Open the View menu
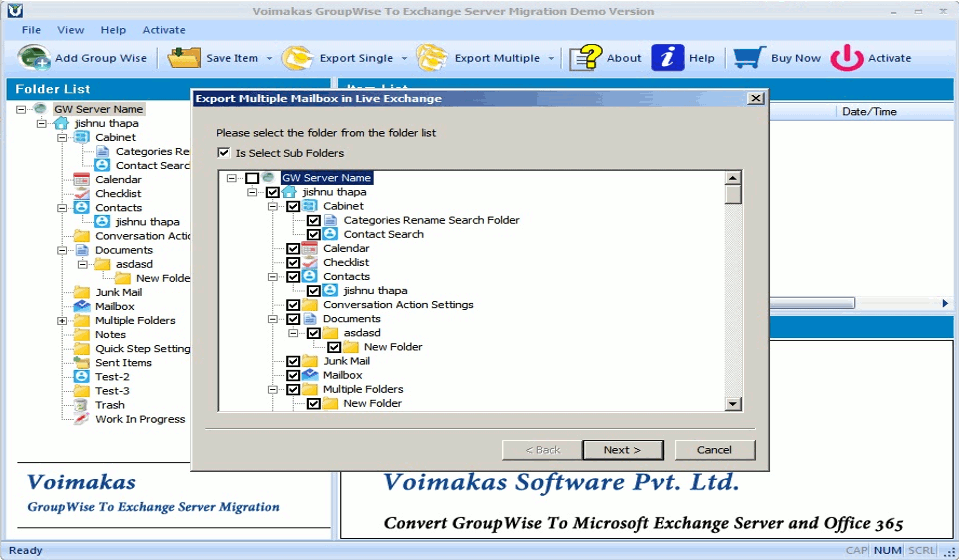This screenshot has width=959, height=560. tap(70, 29)
